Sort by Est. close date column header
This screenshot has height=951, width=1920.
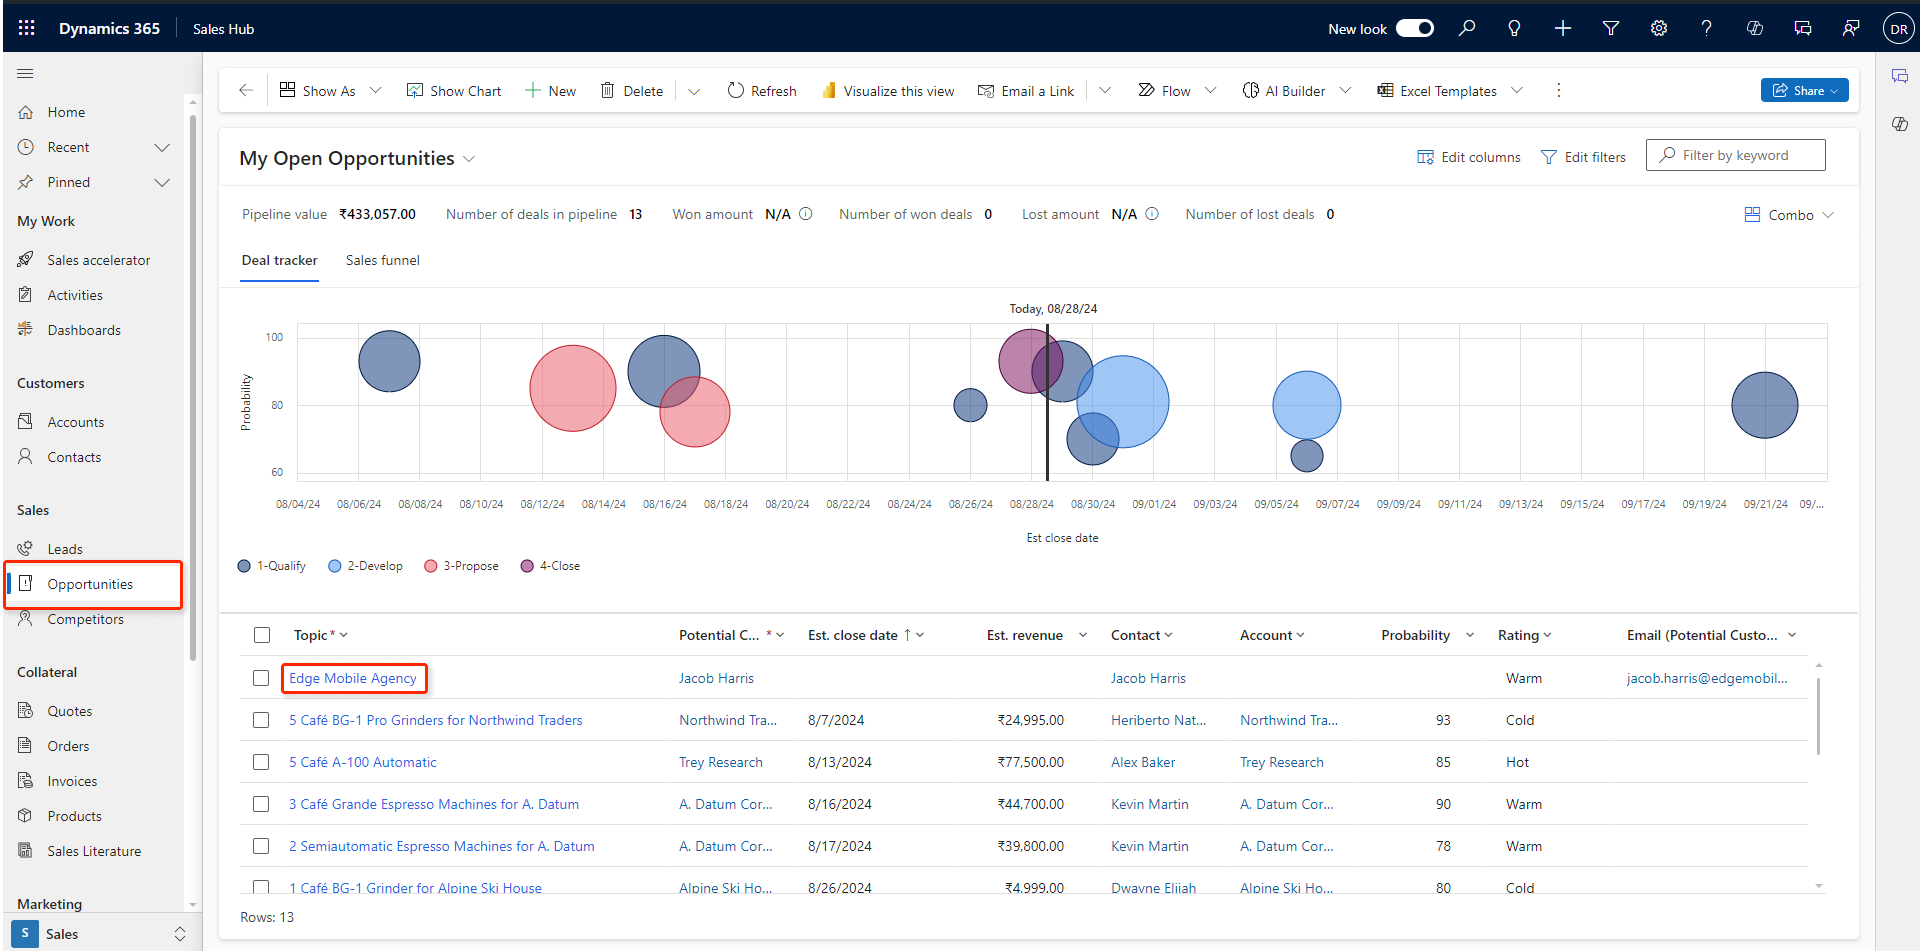pos(853,635)
